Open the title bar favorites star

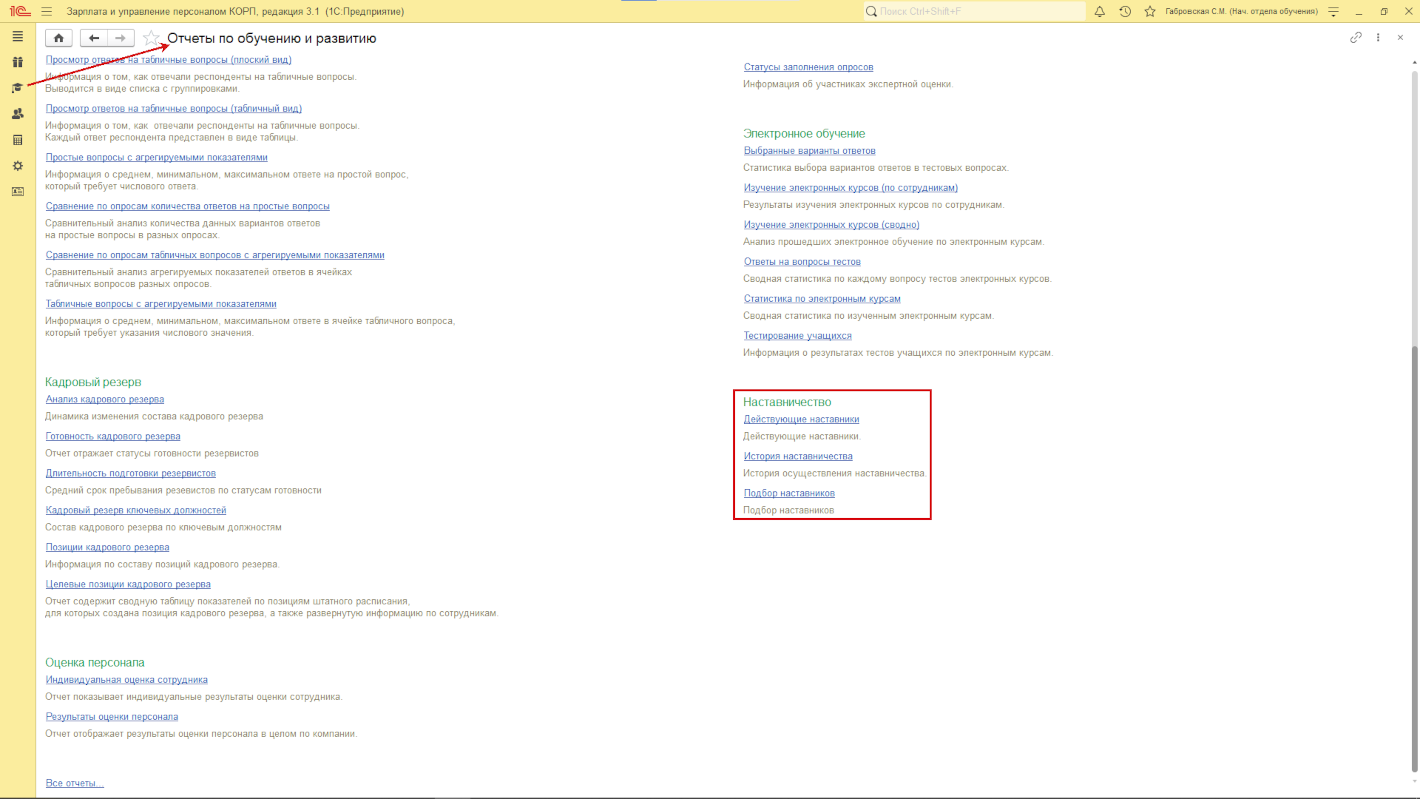coord(1149,11)
